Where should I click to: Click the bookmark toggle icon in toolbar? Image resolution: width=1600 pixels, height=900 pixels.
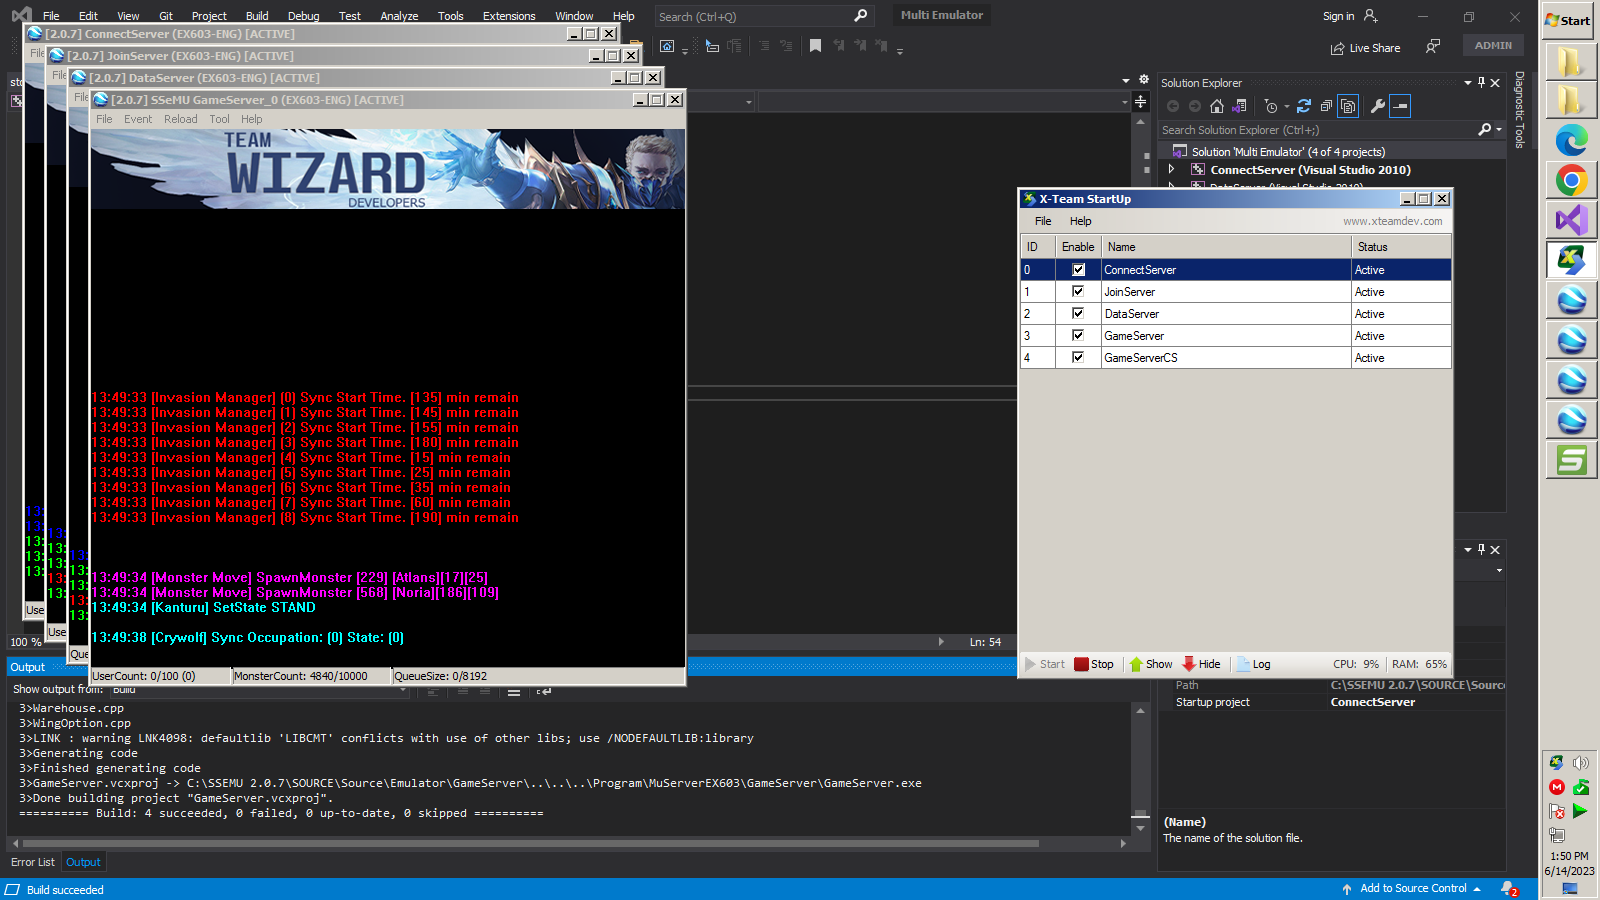815,46
